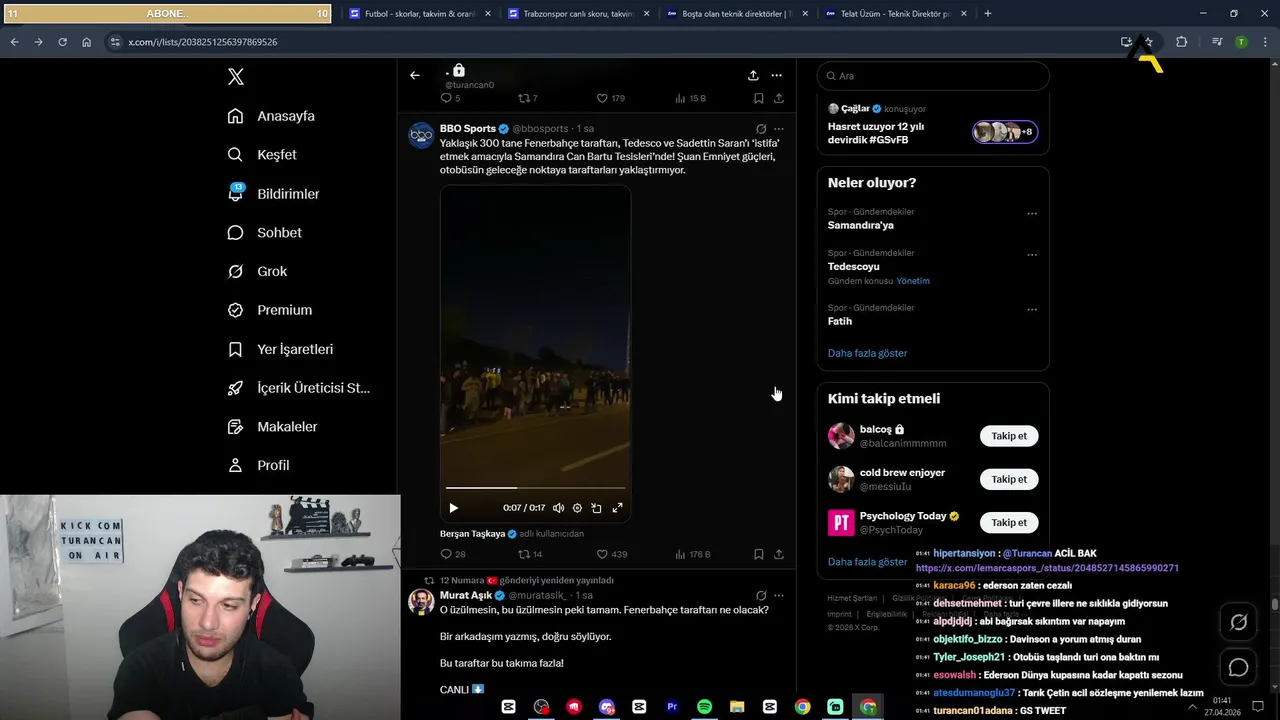
Task: Mute the video volume icon
Action: pos(558,508)
